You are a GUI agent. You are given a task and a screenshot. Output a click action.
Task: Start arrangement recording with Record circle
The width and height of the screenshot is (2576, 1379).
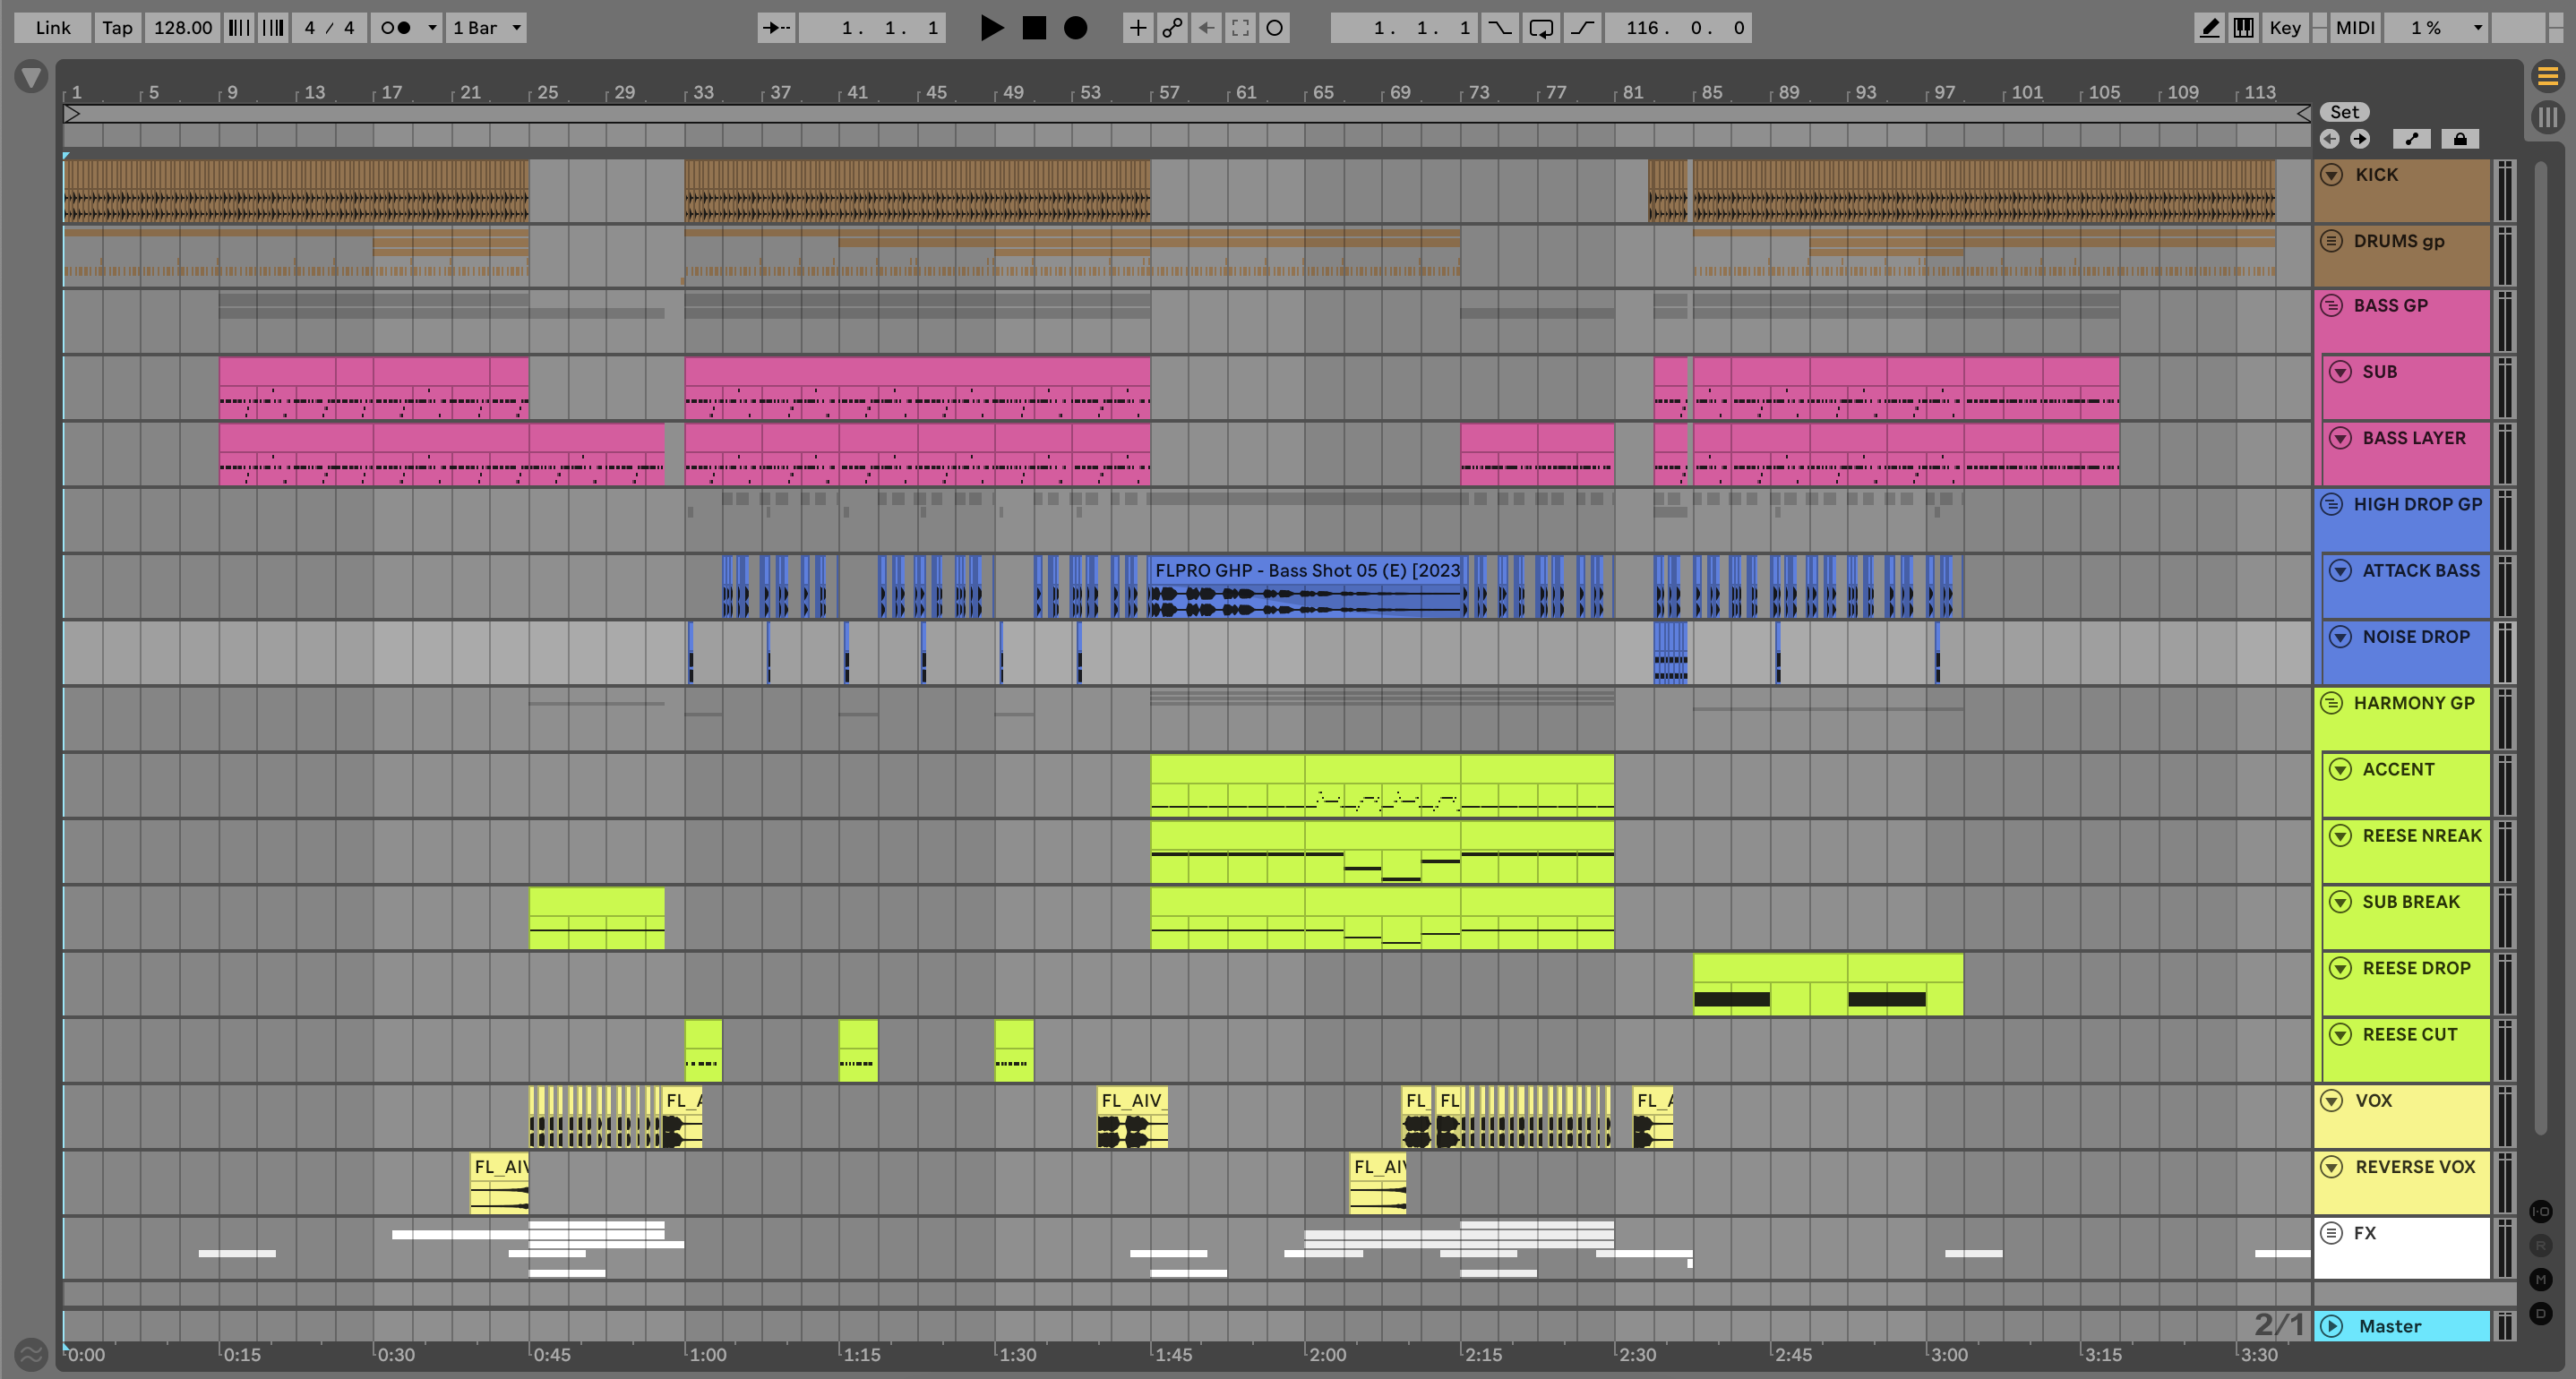[1075, 28]
